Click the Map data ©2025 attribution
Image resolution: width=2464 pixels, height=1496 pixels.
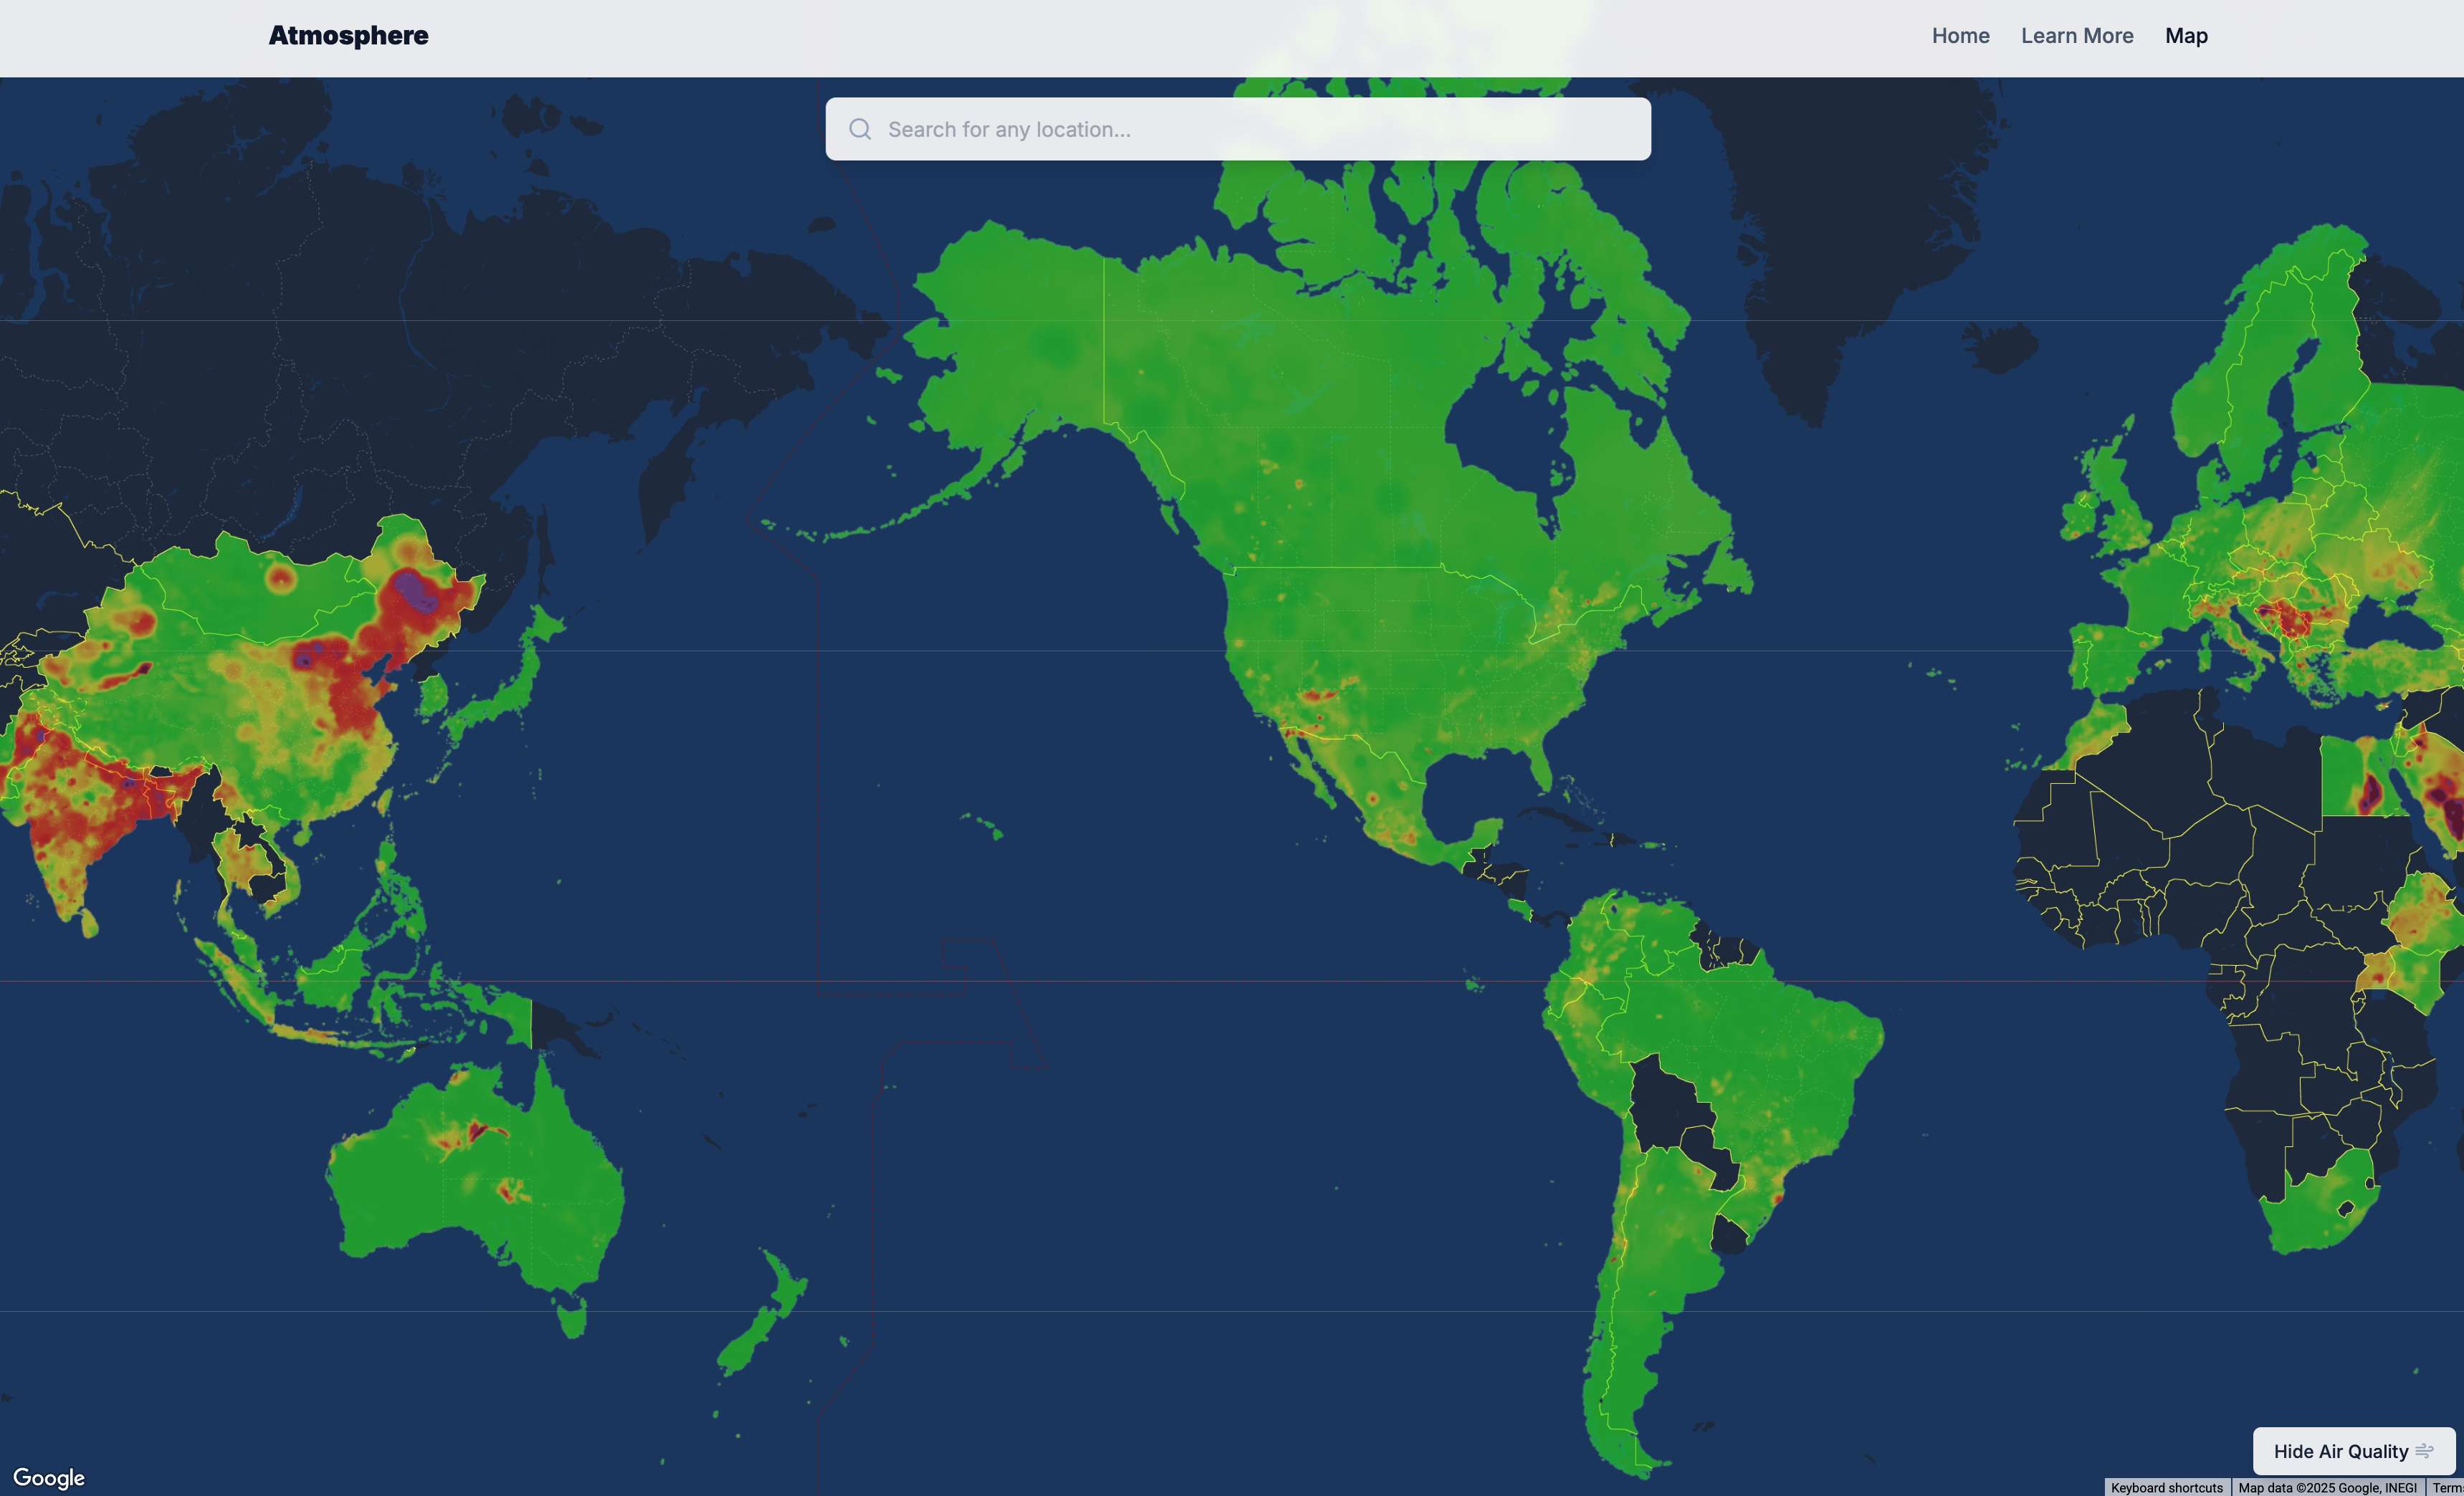(x=2326, y=1487)
